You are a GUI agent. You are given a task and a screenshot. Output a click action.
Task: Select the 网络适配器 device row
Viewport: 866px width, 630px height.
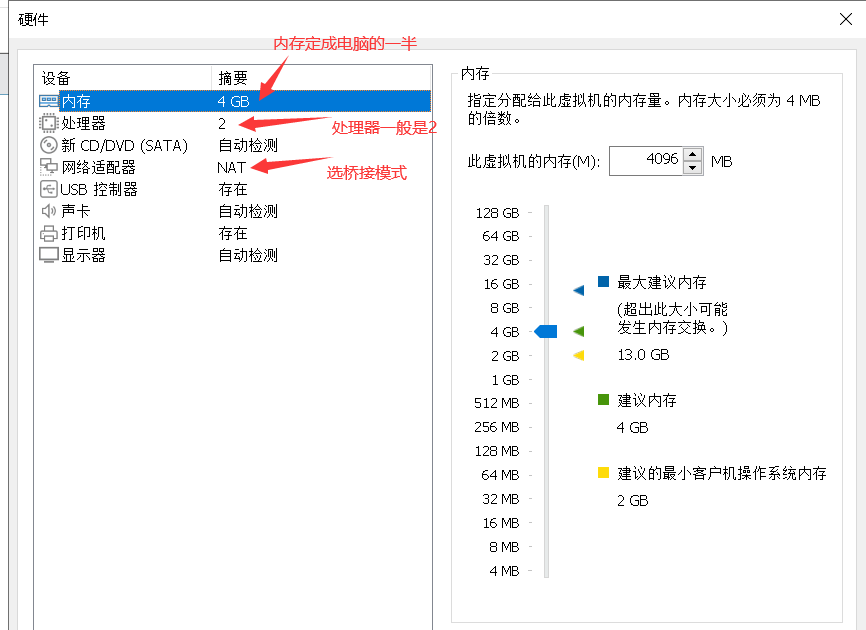[235, 167]
